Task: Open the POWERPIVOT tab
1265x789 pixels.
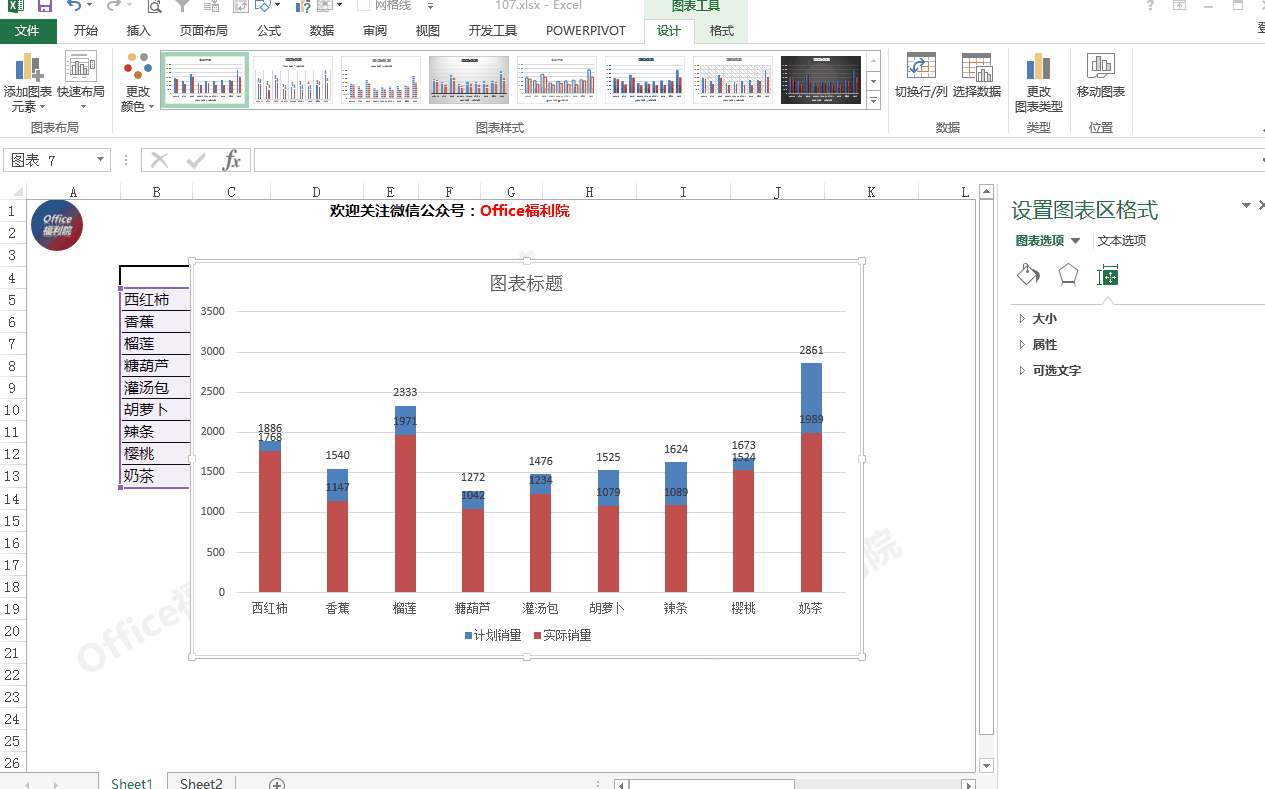Action: (586, 31)
